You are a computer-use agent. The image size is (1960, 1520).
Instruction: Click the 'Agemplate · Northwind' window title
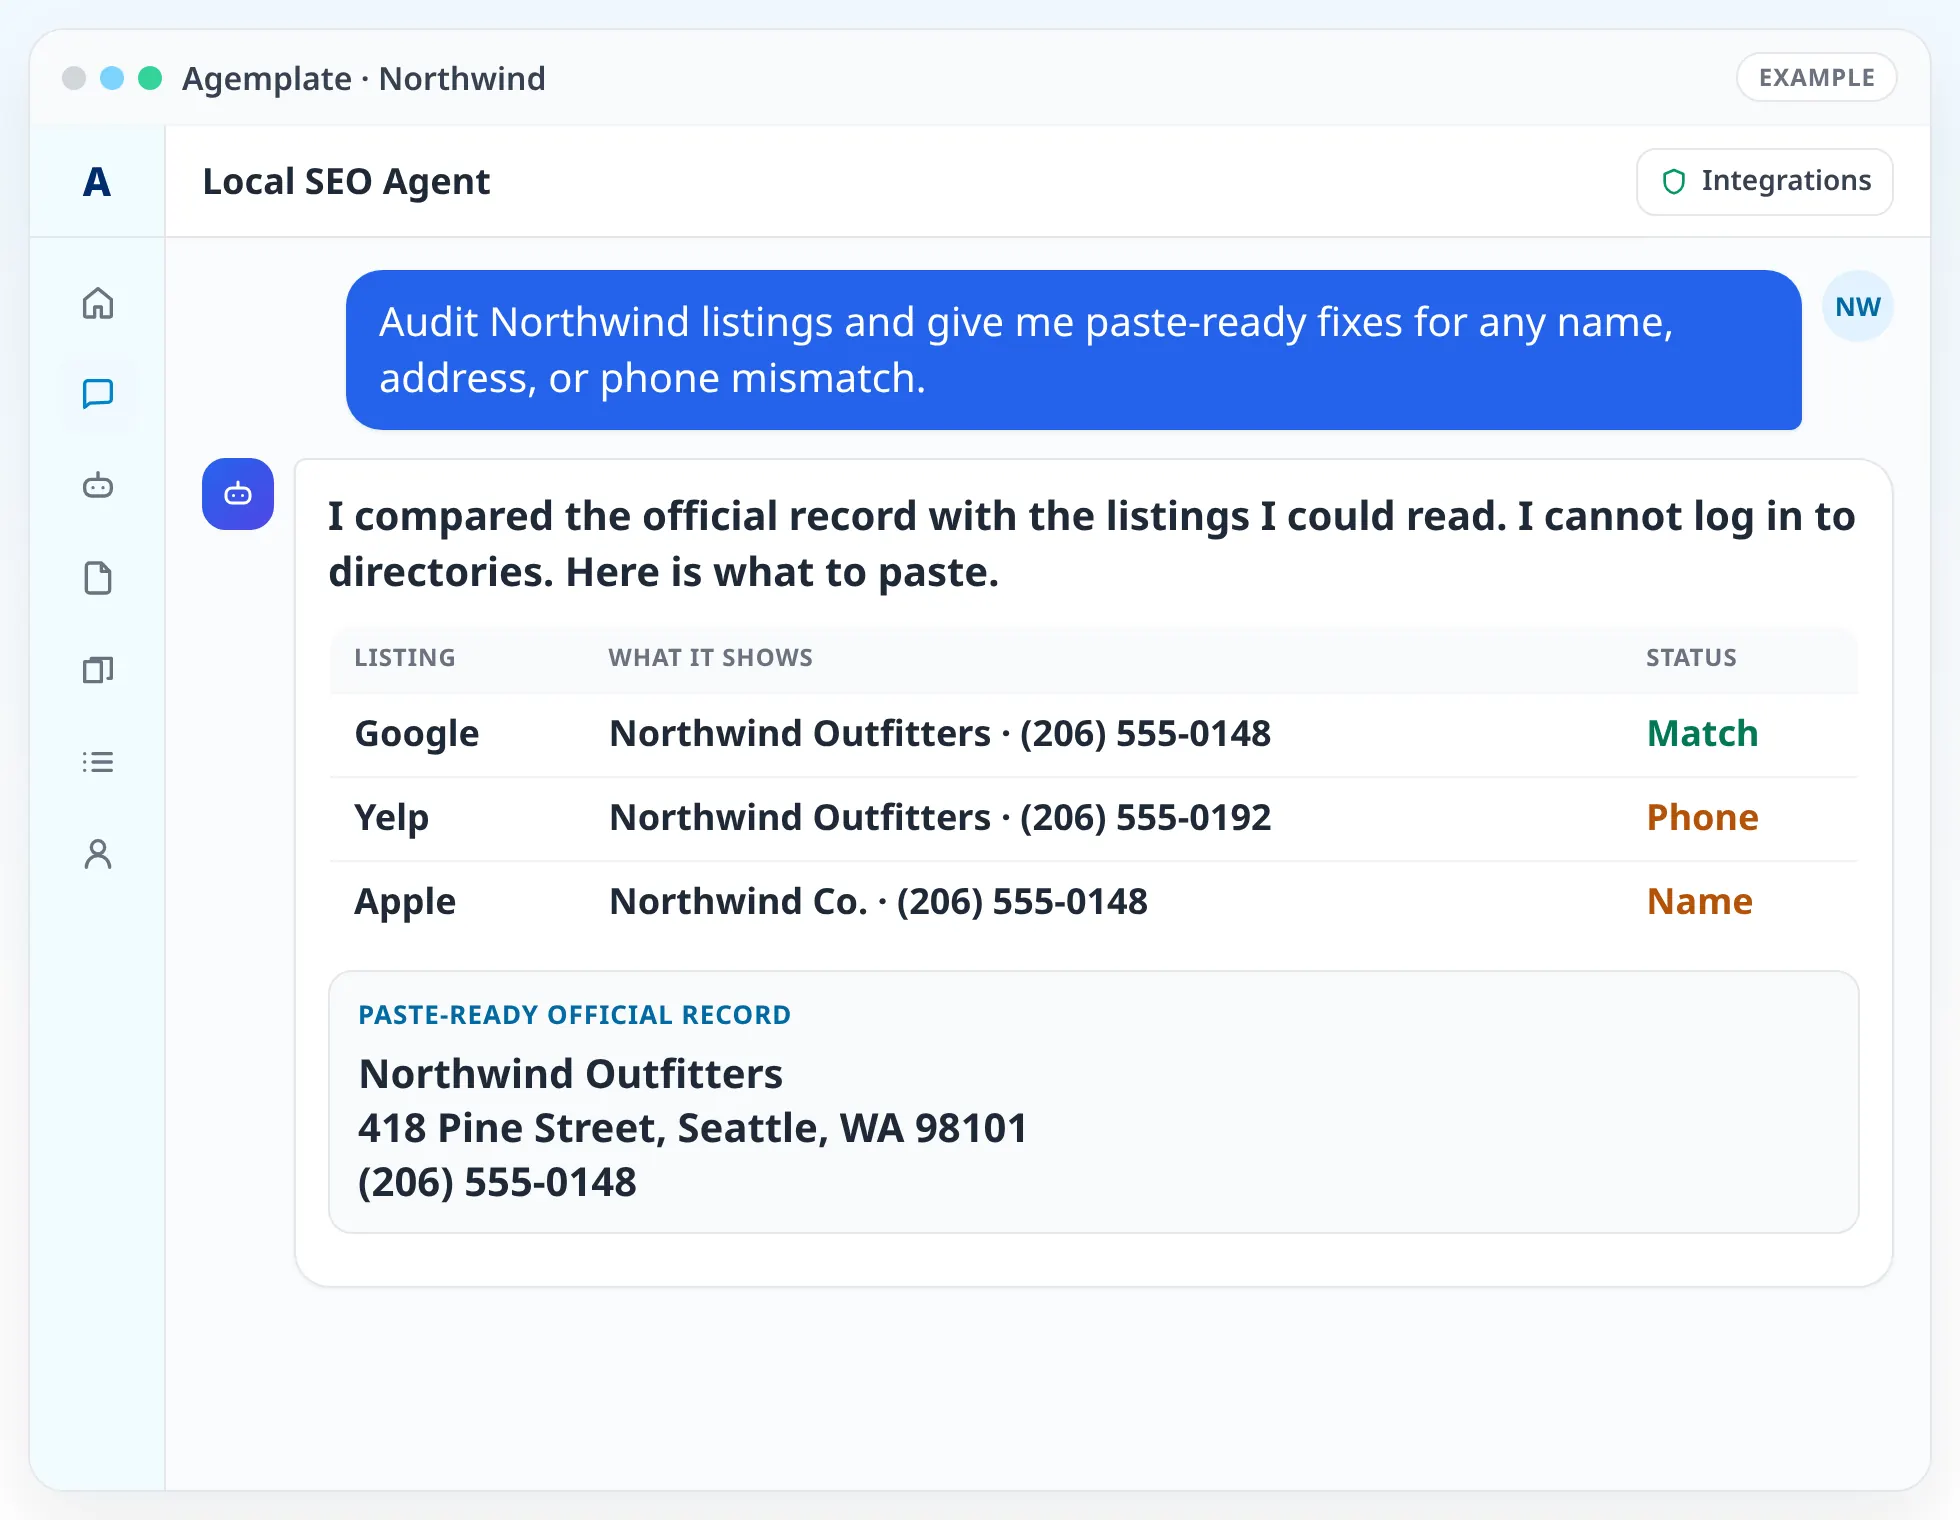click(x=363, y=78)
